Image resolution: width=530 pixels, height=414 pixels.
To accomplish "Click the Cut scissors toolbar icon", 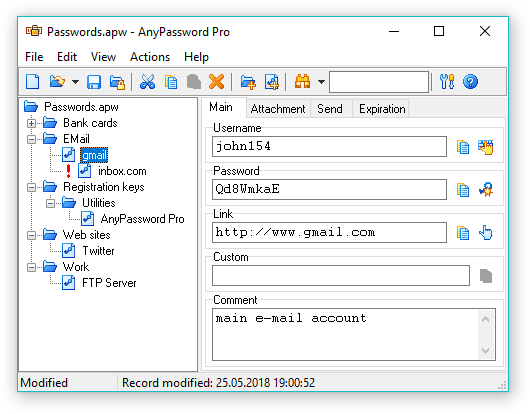I will pos(147,82).
